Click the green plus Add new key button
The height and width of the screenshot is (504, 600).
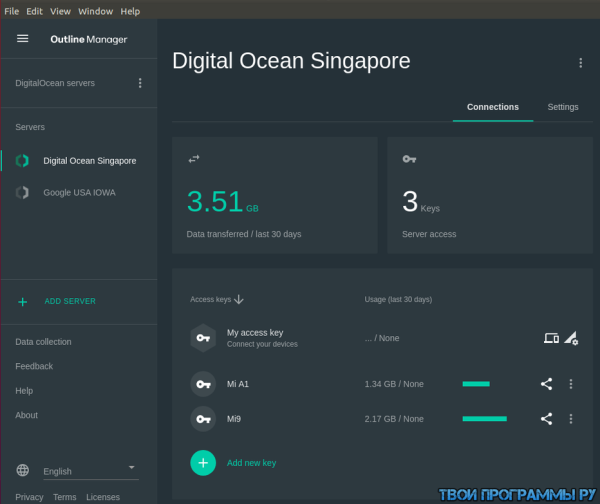point(203,463)
